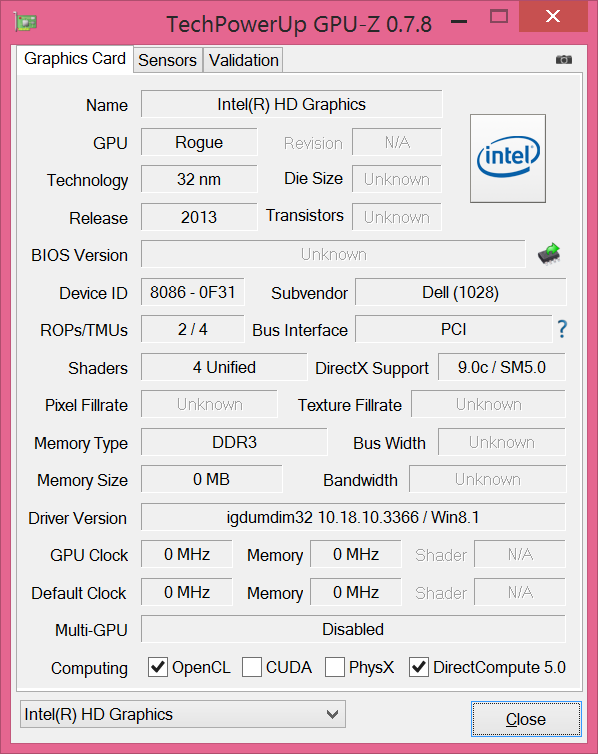
Task: Open the Intel(R) HD Graphics GPU dropdown
Action: click(183, 714)
